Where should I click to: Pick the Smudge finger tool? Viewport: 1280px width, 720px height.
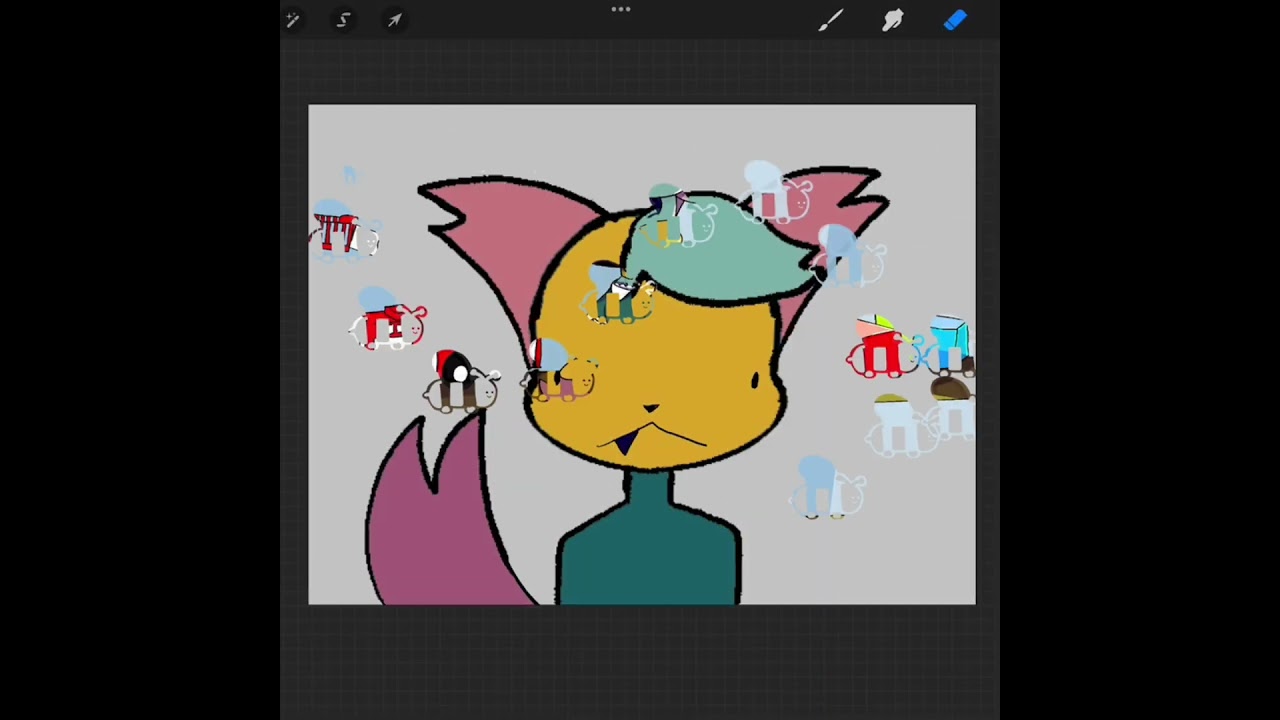click(x=893, y=20)
